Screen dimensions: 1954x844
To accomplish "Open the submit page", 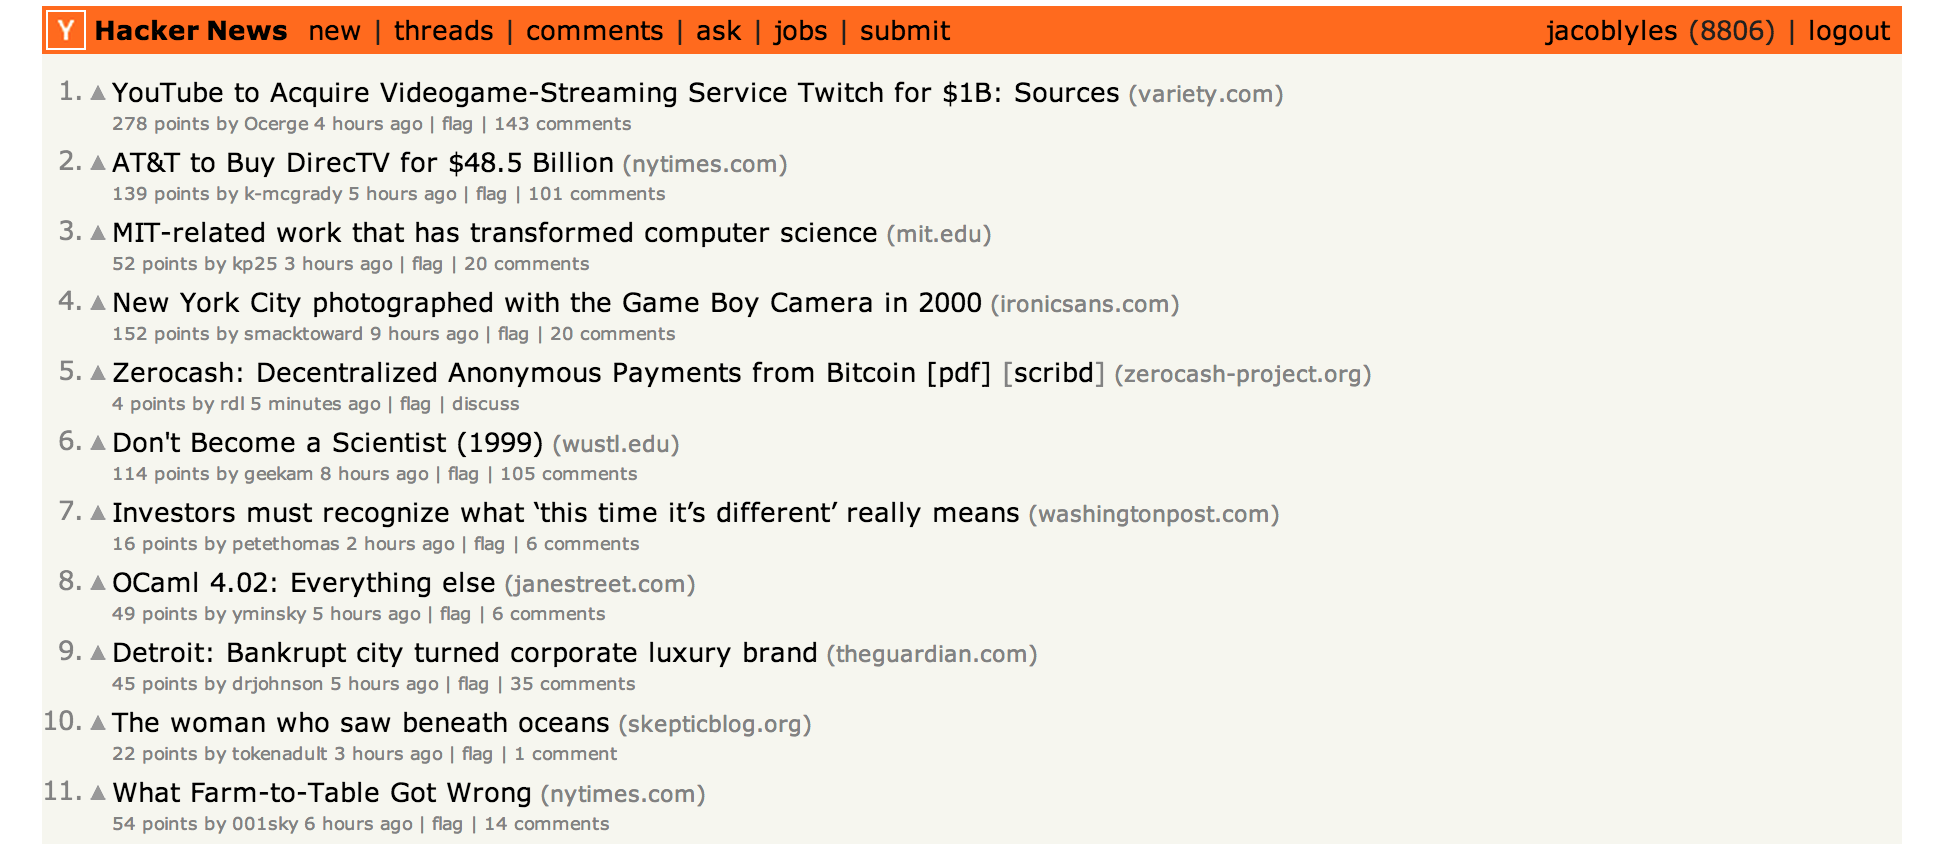I will tap(904, 31).
